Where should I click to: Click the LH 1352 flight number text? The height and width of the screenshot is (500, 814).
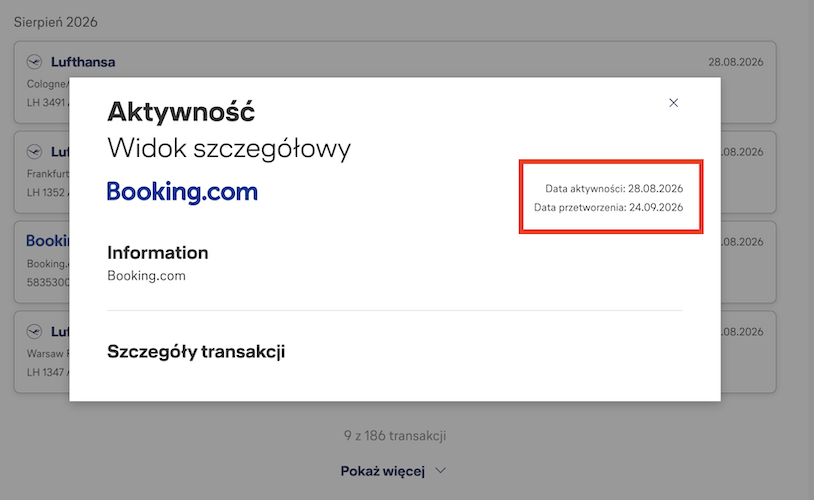pyautogui.click(x=46, y=192)
